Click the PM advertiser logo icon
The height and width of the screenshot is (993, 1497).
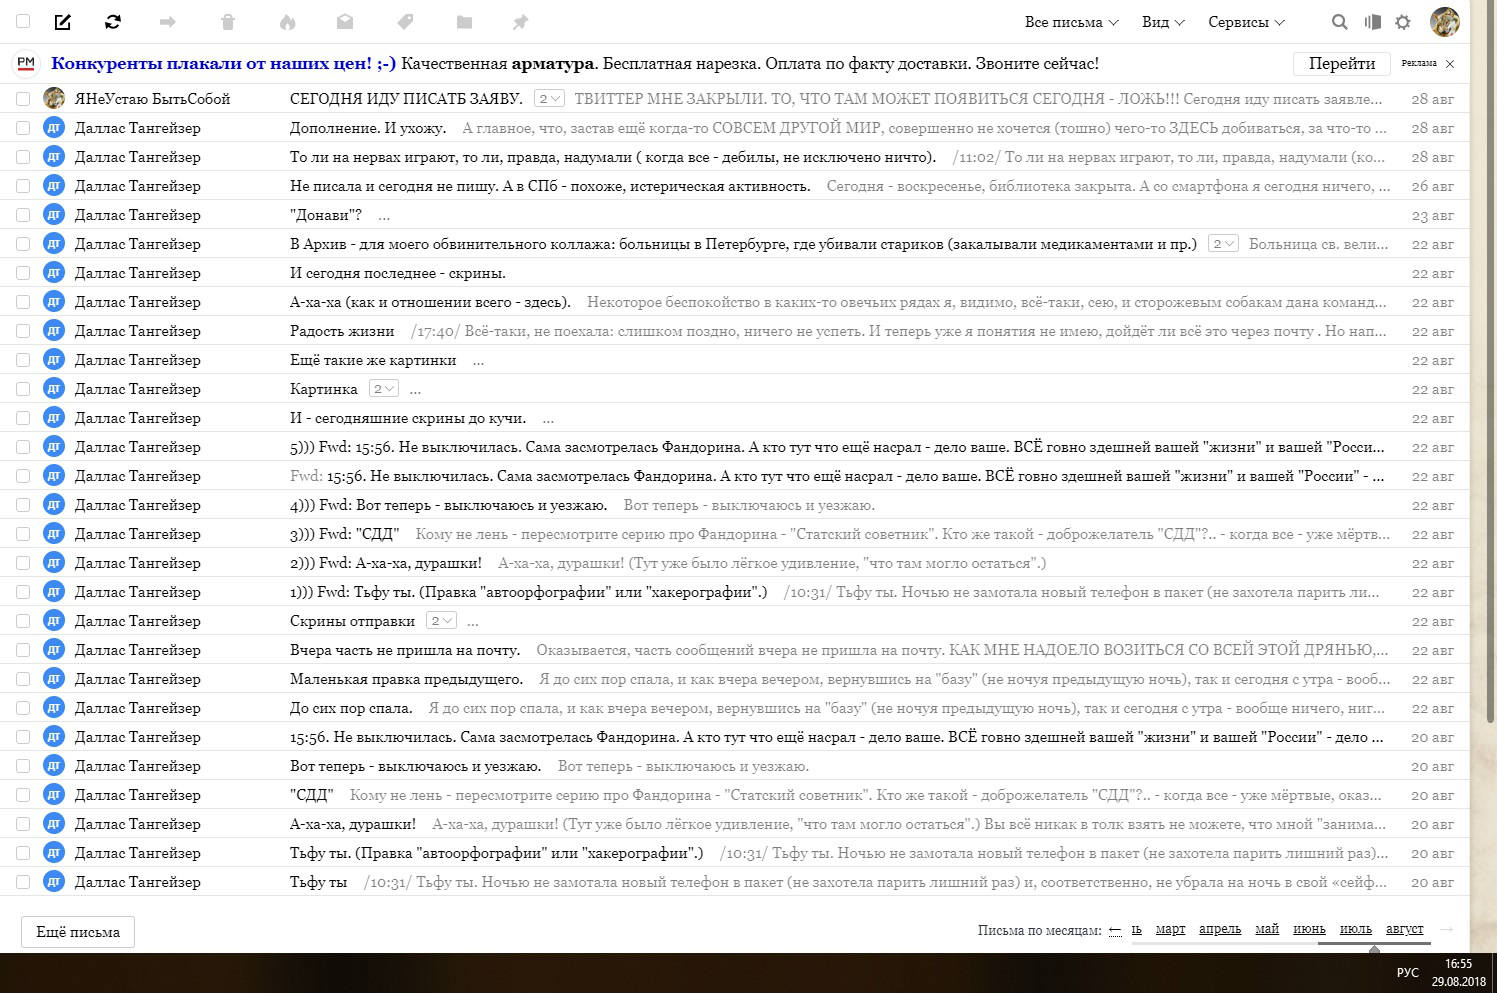tap(26, 63)
